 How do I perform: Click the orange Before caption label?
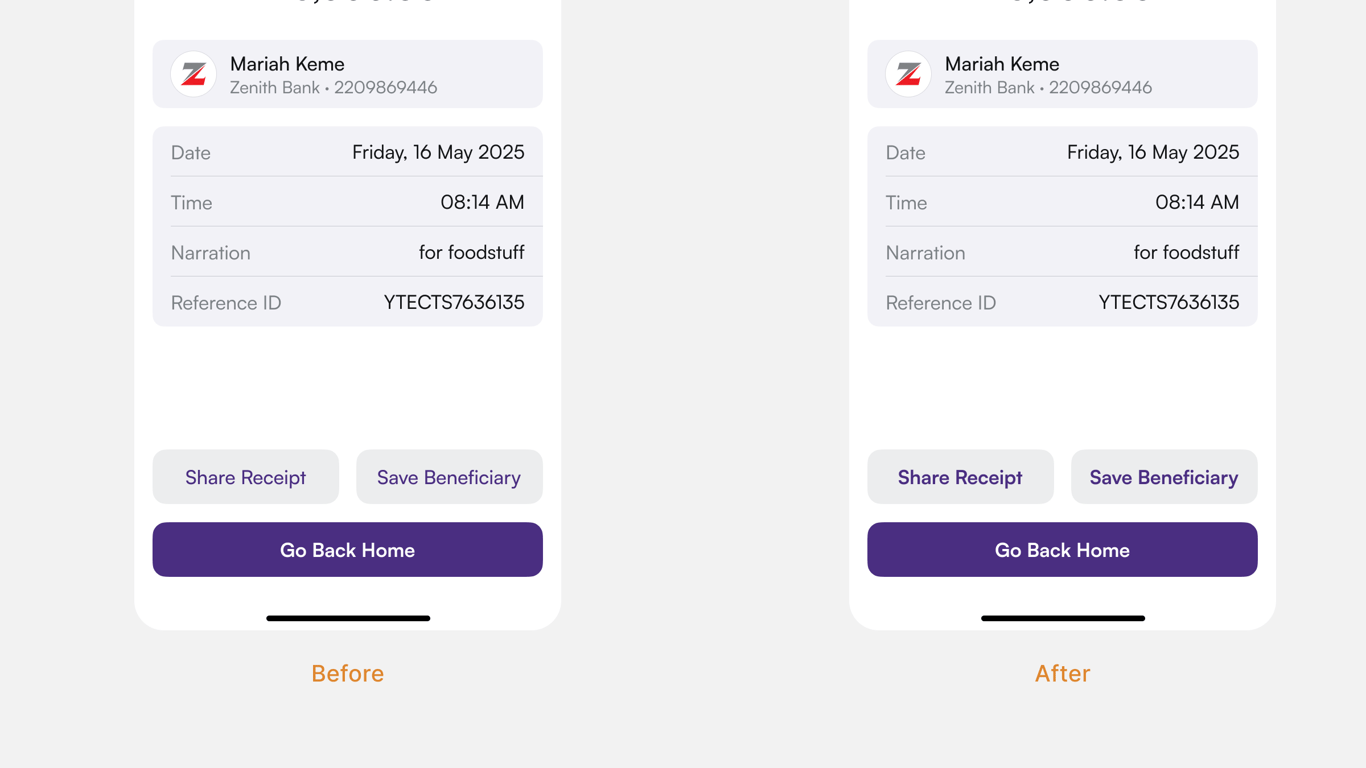[347, 673]
